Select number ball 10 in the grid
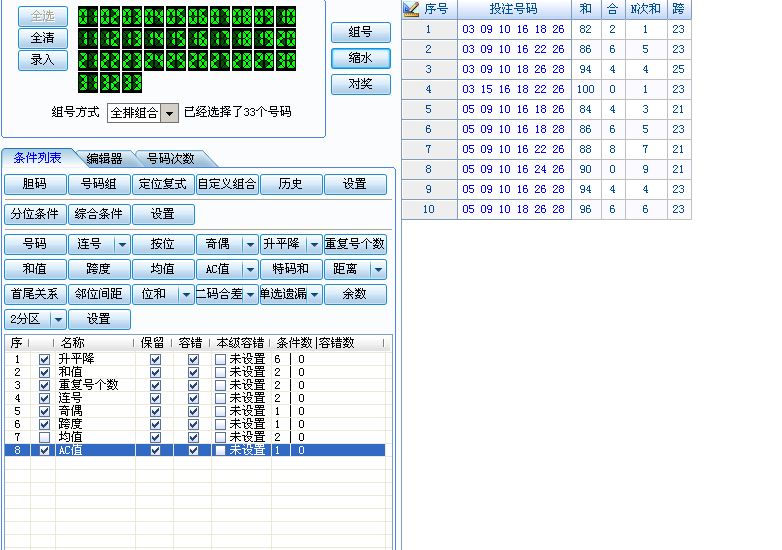The width and height of the screenshot is (782, 550). 286,17
